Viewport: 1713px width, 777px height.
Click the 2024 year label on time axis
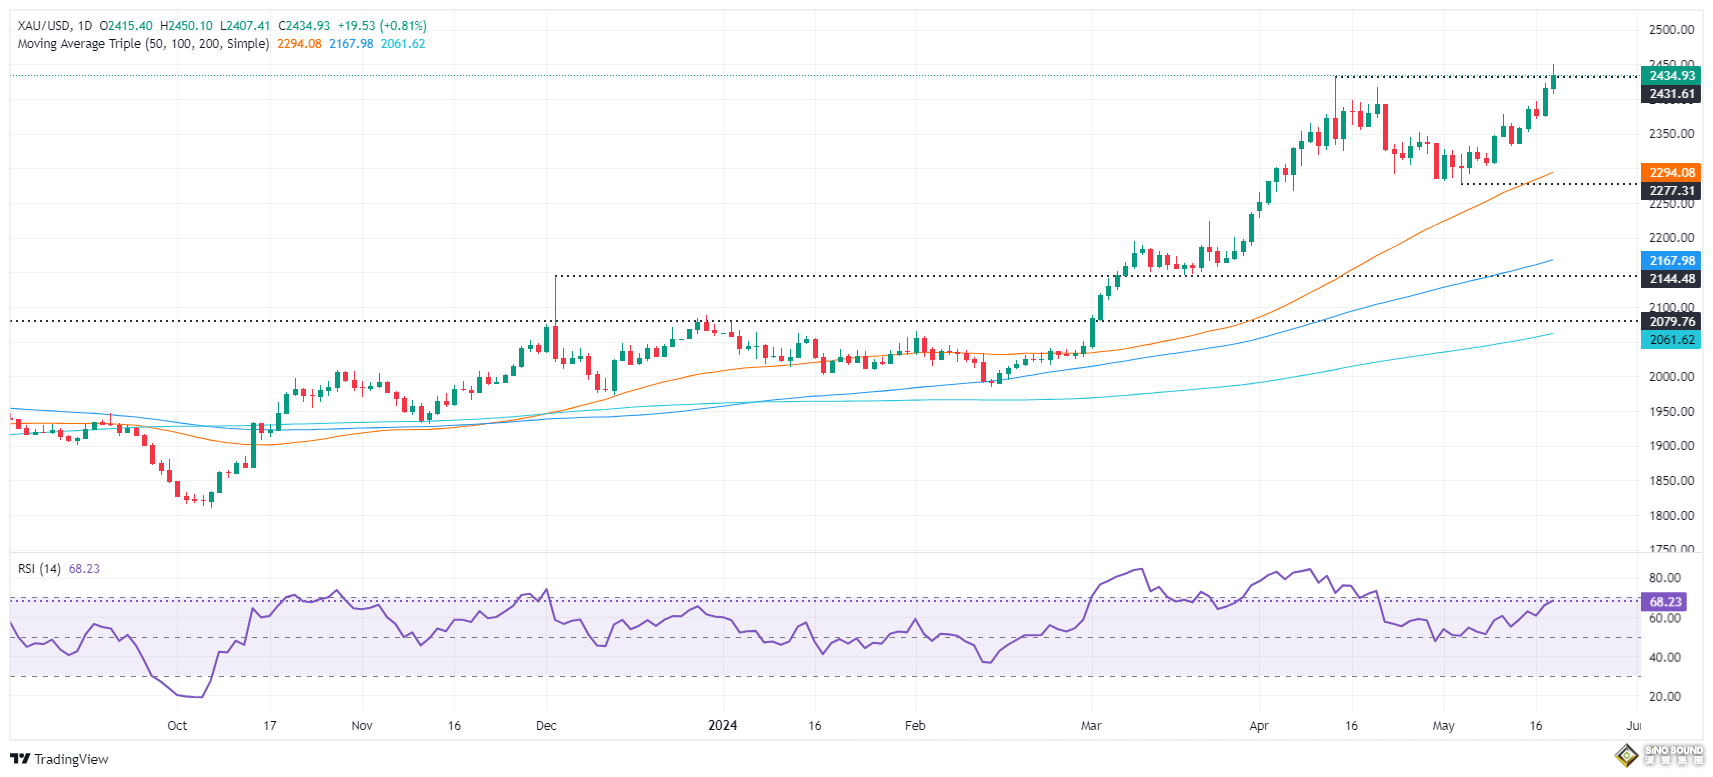click(x=722, y=726)
